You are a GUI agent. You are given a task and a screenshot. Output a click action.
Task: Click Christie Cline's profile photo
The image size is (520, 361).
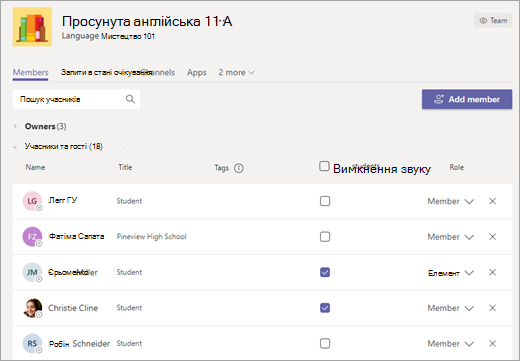(32, 308)
